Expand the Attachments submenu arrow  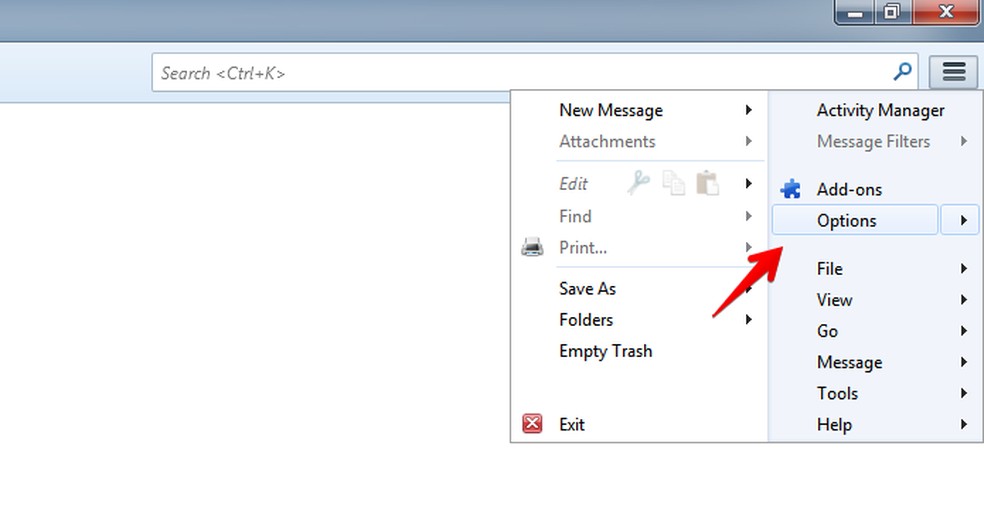click(x=749, y=141)
